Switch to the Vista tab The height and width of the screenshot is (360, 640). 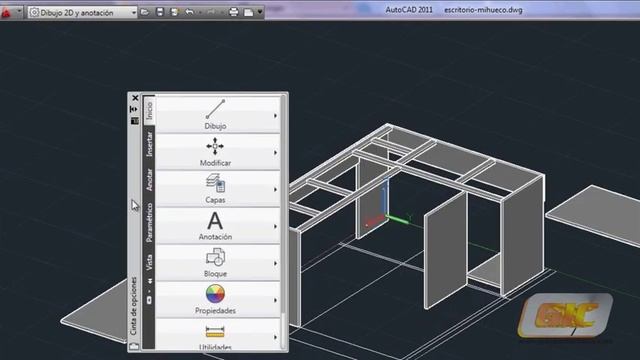point(149,262)
